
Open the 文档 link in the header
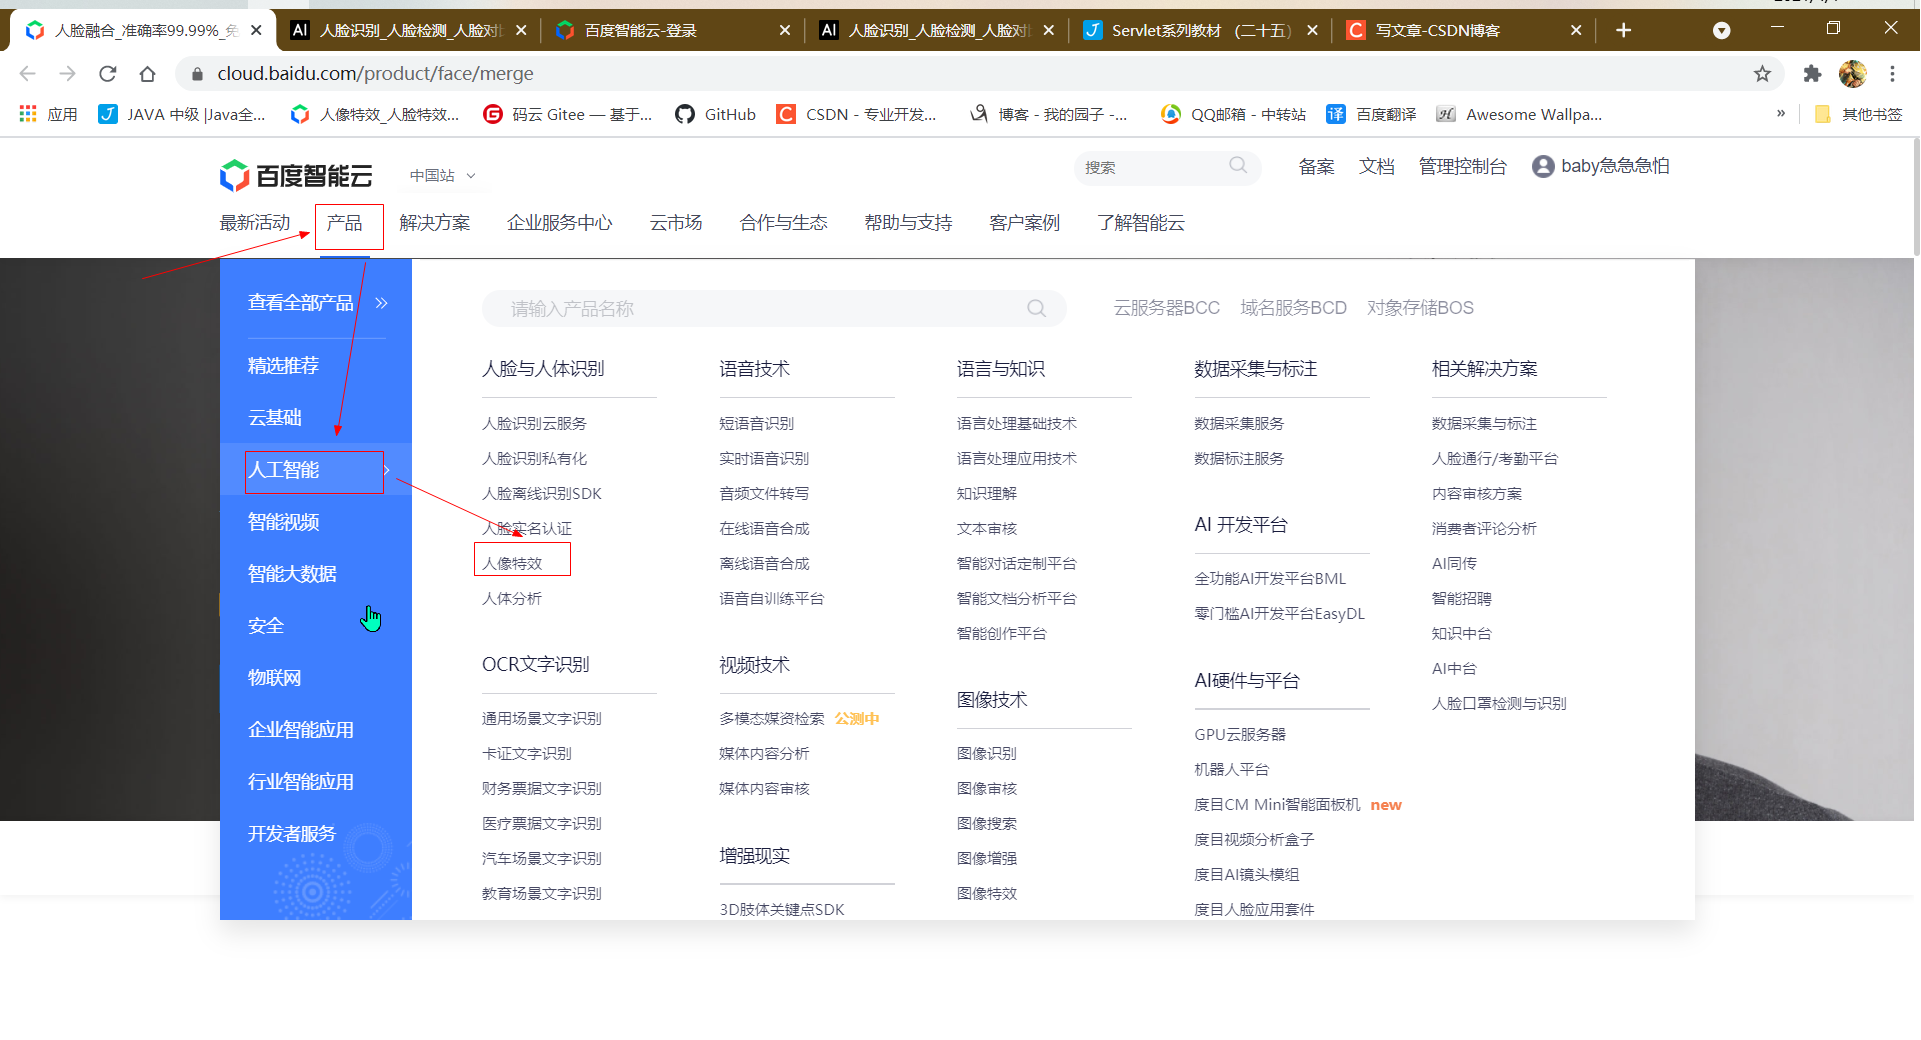(x=1376, y=166)
